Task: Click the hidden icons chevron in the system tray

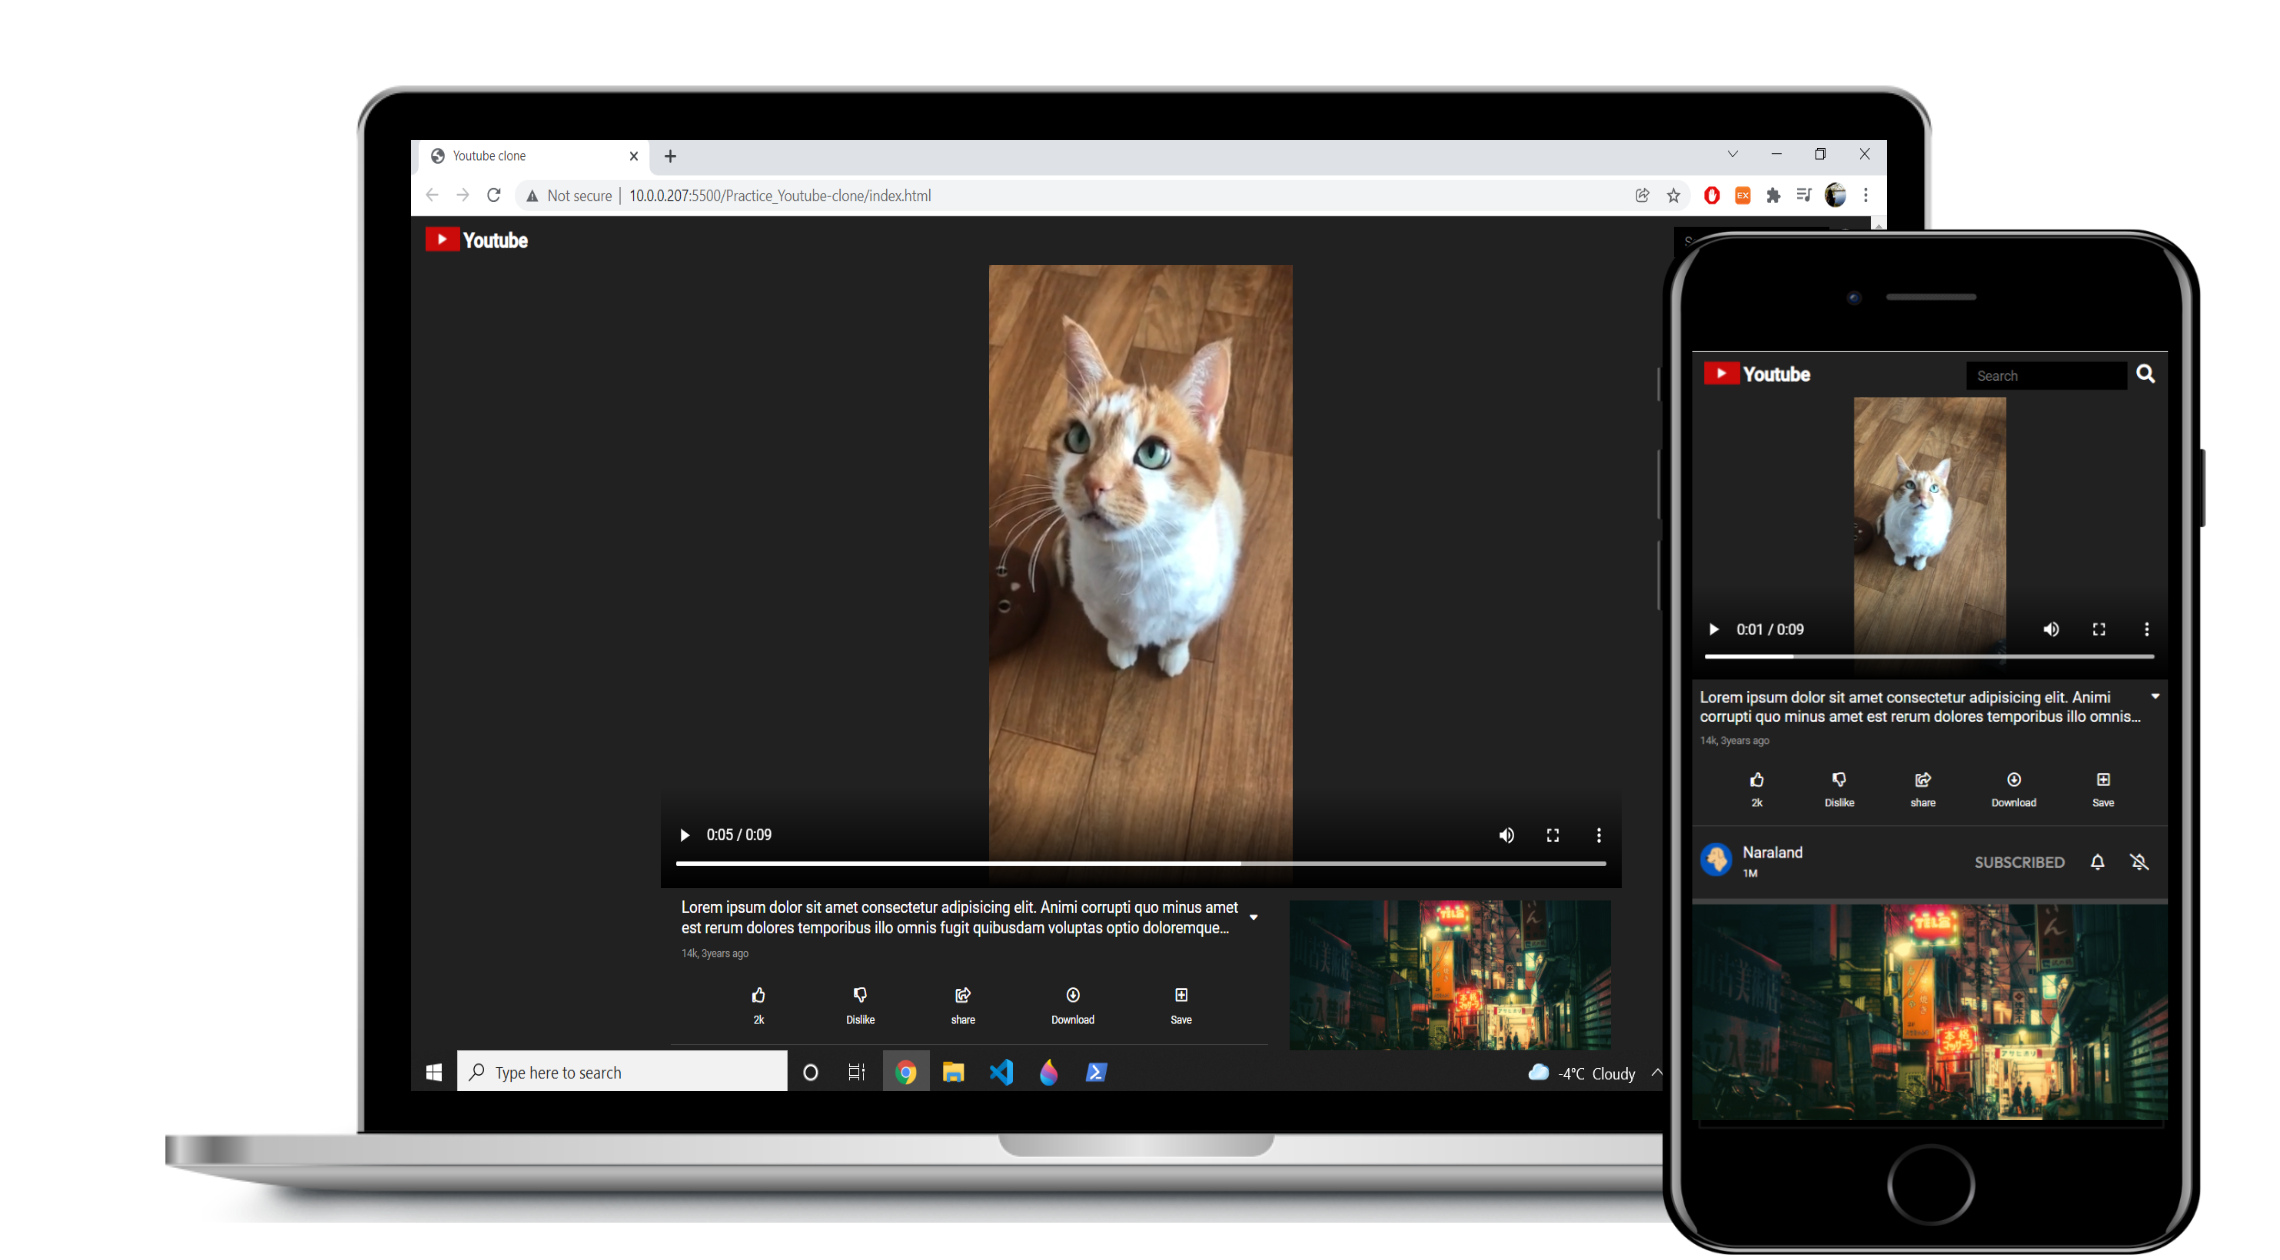Action: [x=1658, y=1071]
